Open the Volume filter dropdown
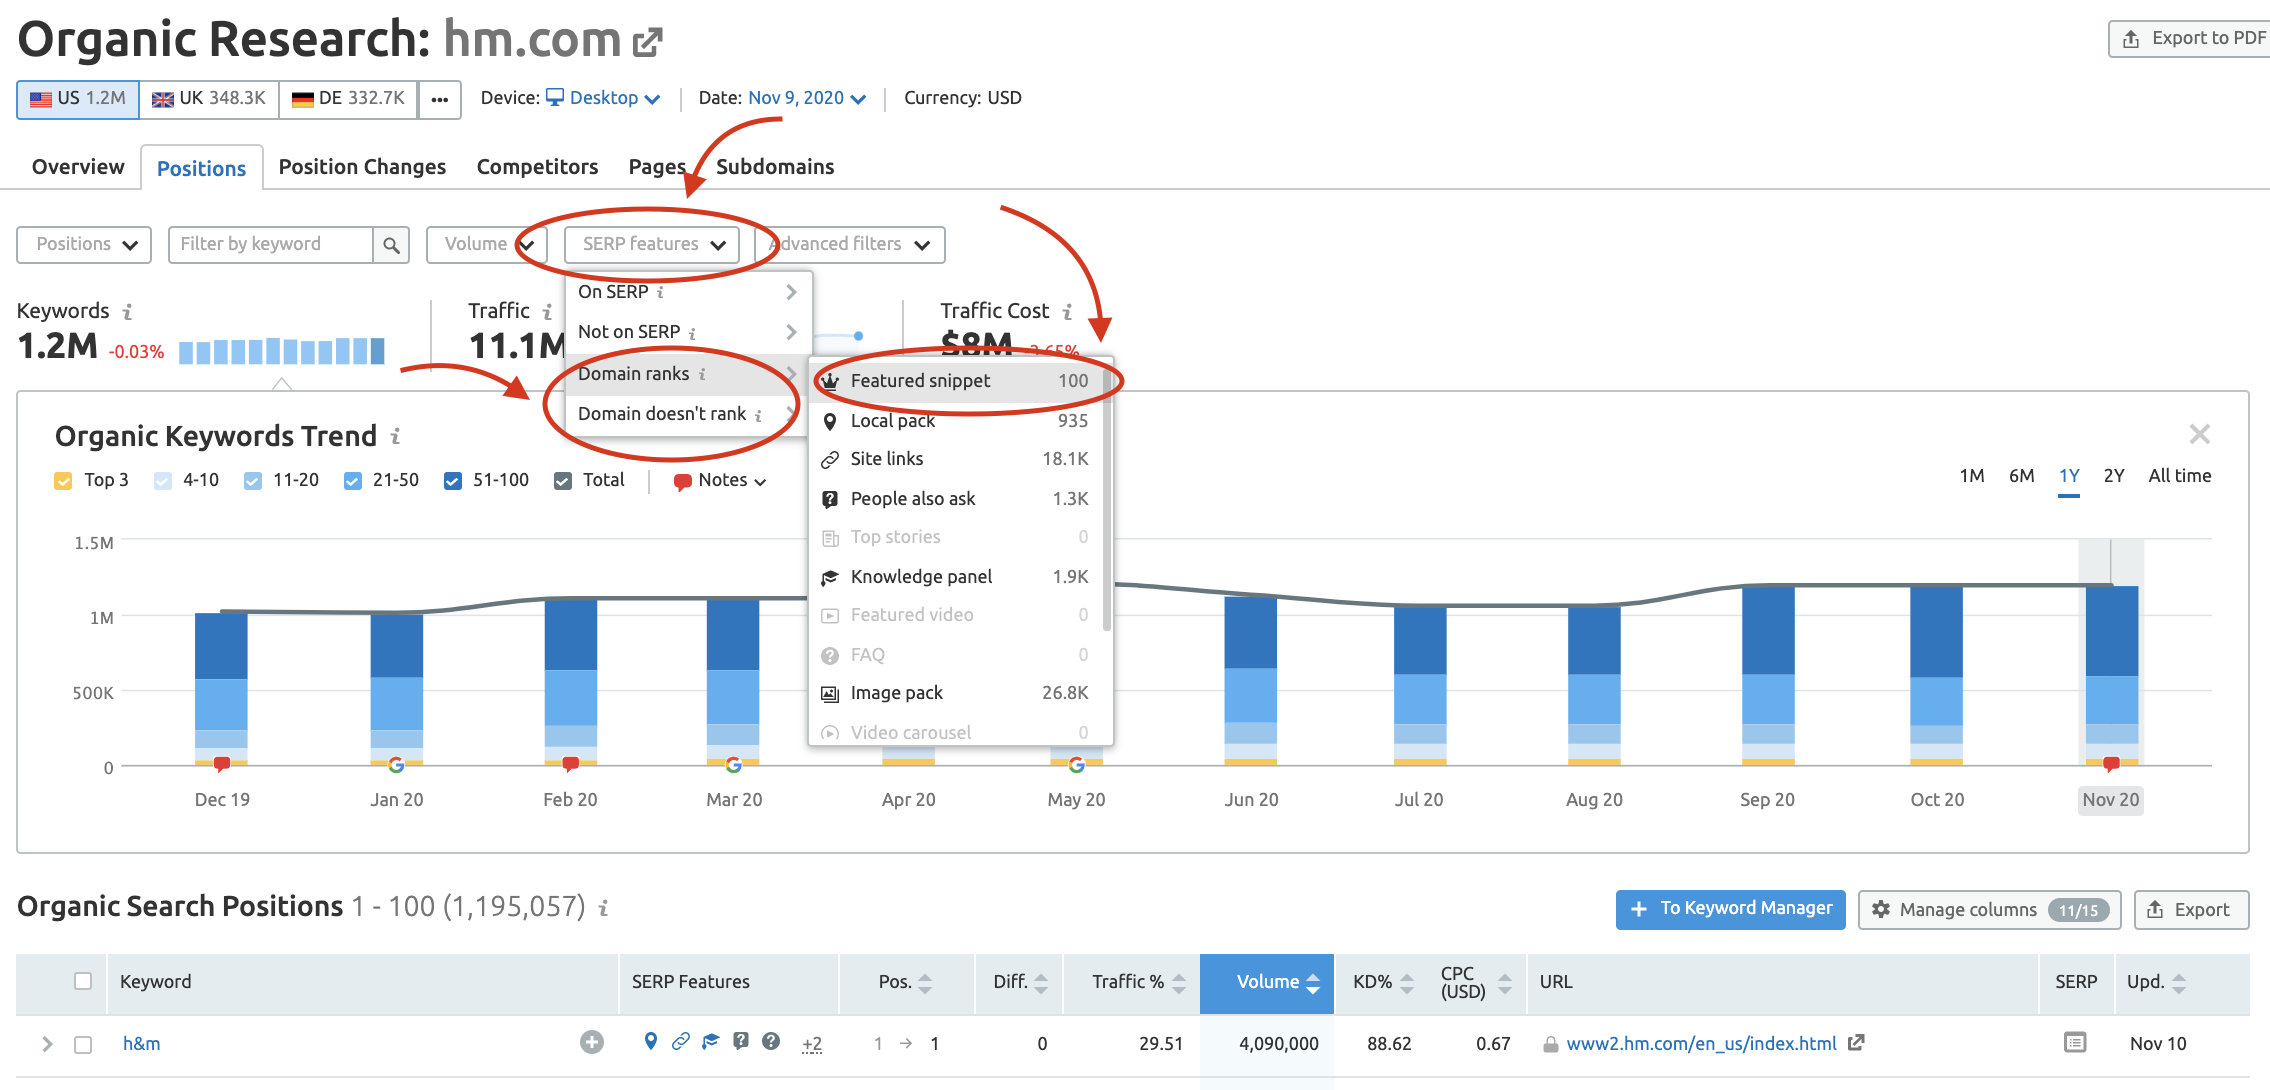 point(486,245)
